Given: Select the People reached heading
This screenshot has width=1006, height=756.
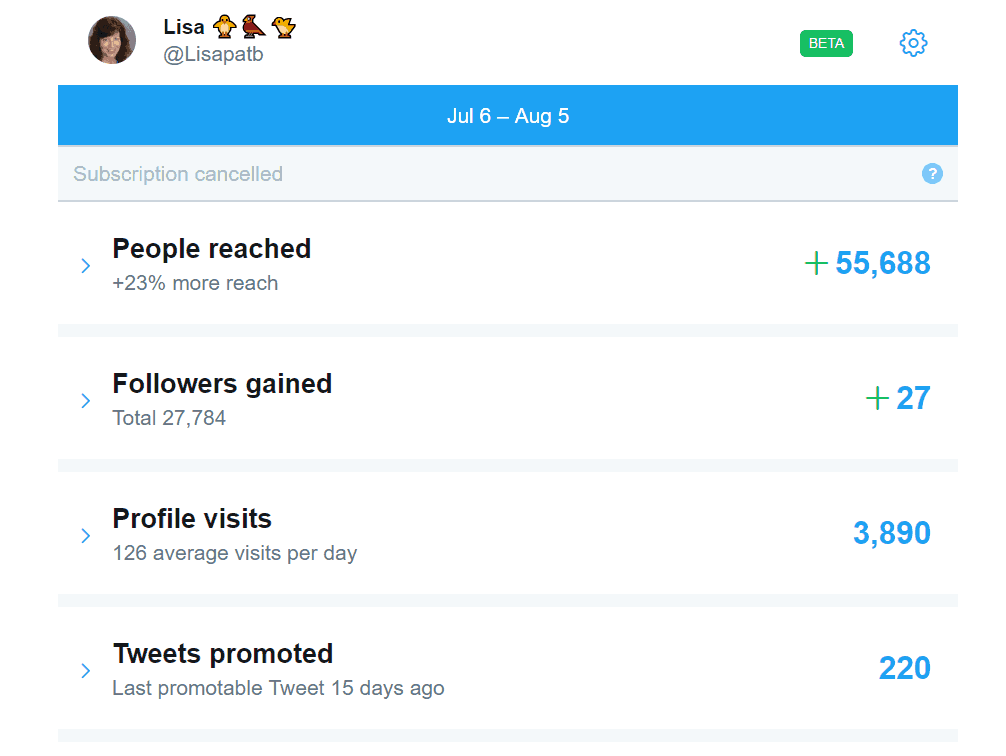Looking at the screenshot, I should point(211,249).
